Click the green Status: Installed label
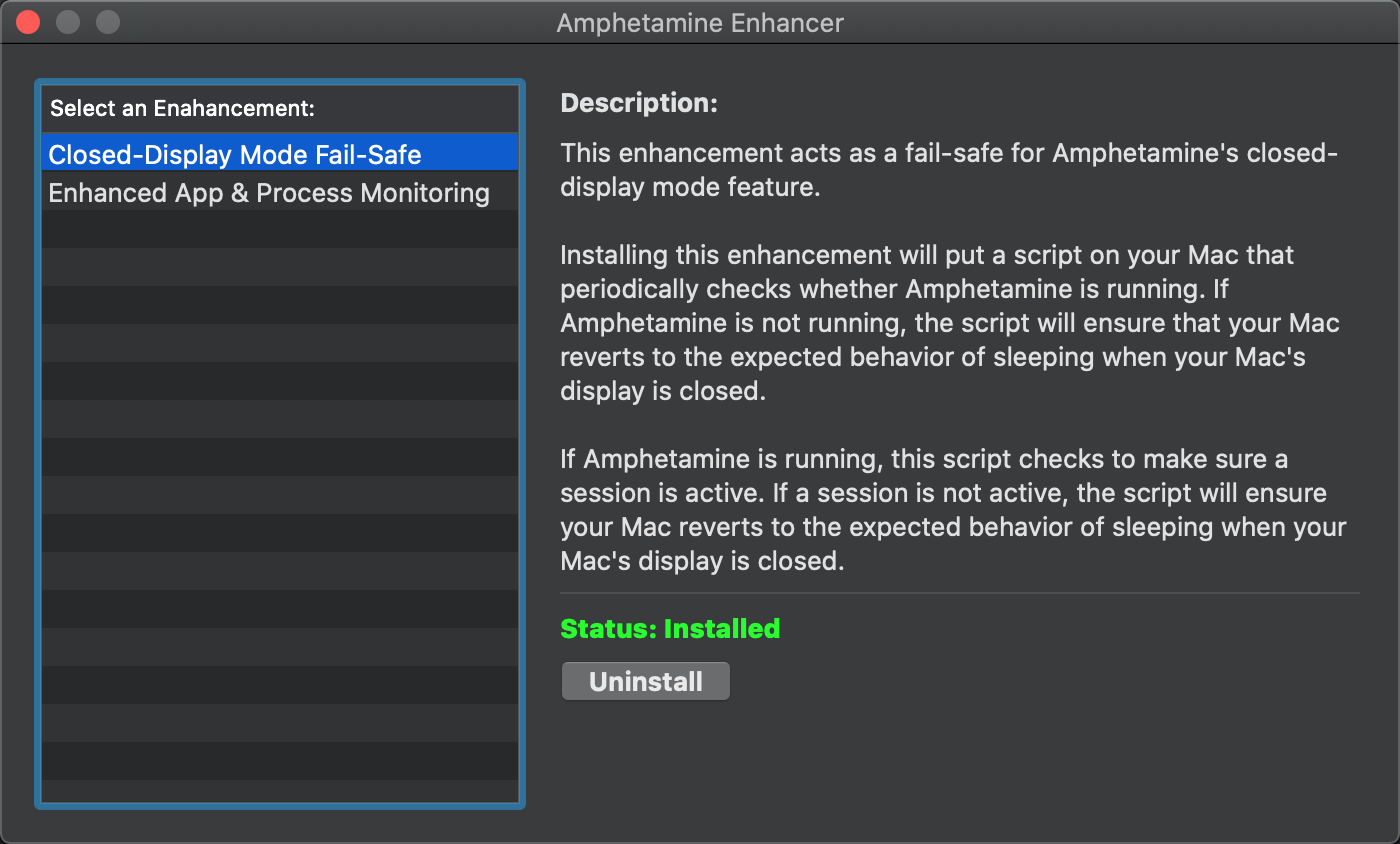This screenshot has height=844, width=1400. point(670,629)
